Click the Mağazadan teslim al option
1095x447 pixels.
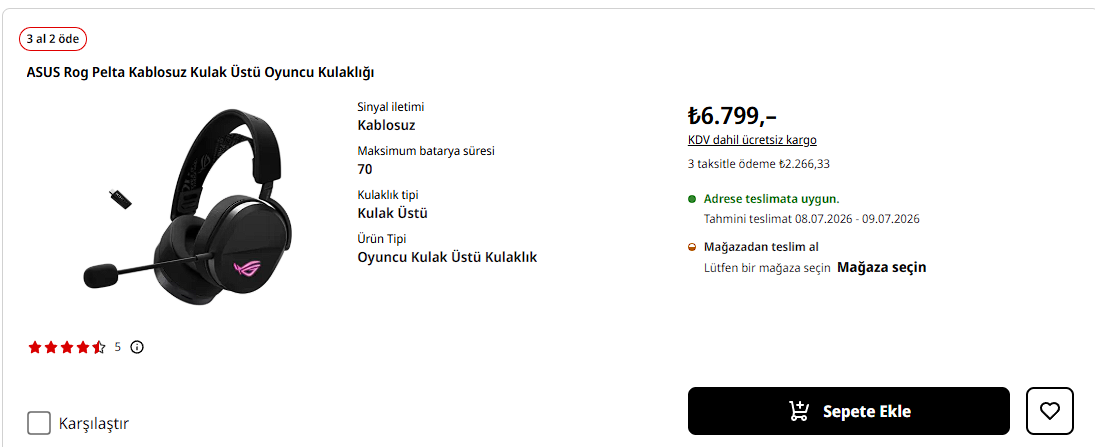pos(761,247)
